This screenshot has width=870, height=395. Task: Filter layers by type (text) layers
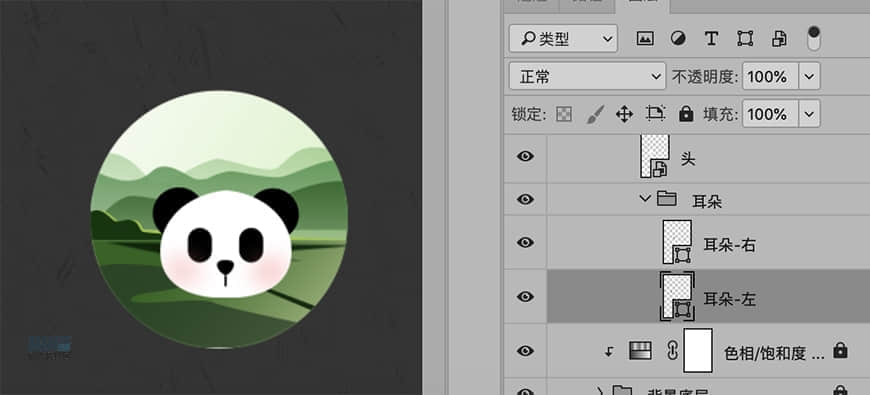[x=711, y=38]
